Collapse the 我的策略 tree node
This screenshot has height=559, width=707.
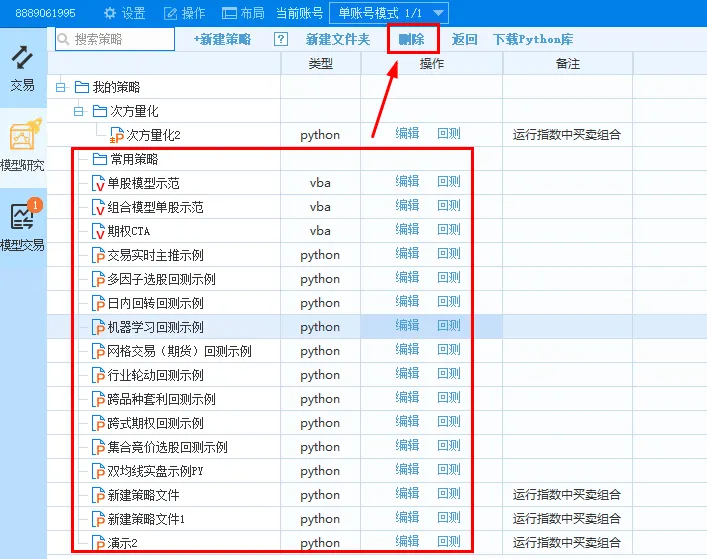pos(61,88)
